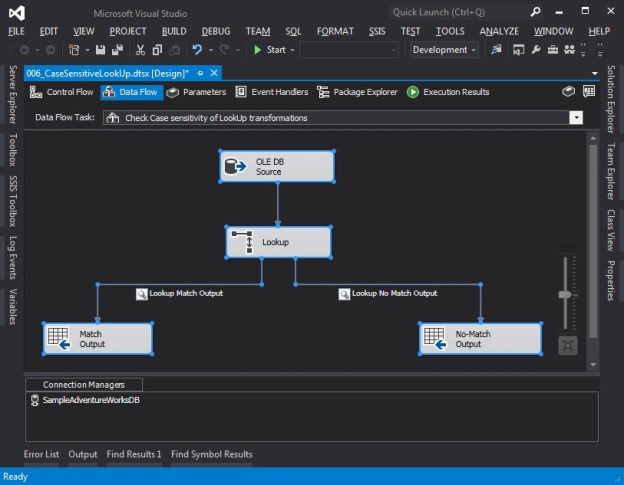The image size is (624, 485).
Task: Select the SampleAdventureWorksDB connection manager name
Action: [x=91, y=400]
